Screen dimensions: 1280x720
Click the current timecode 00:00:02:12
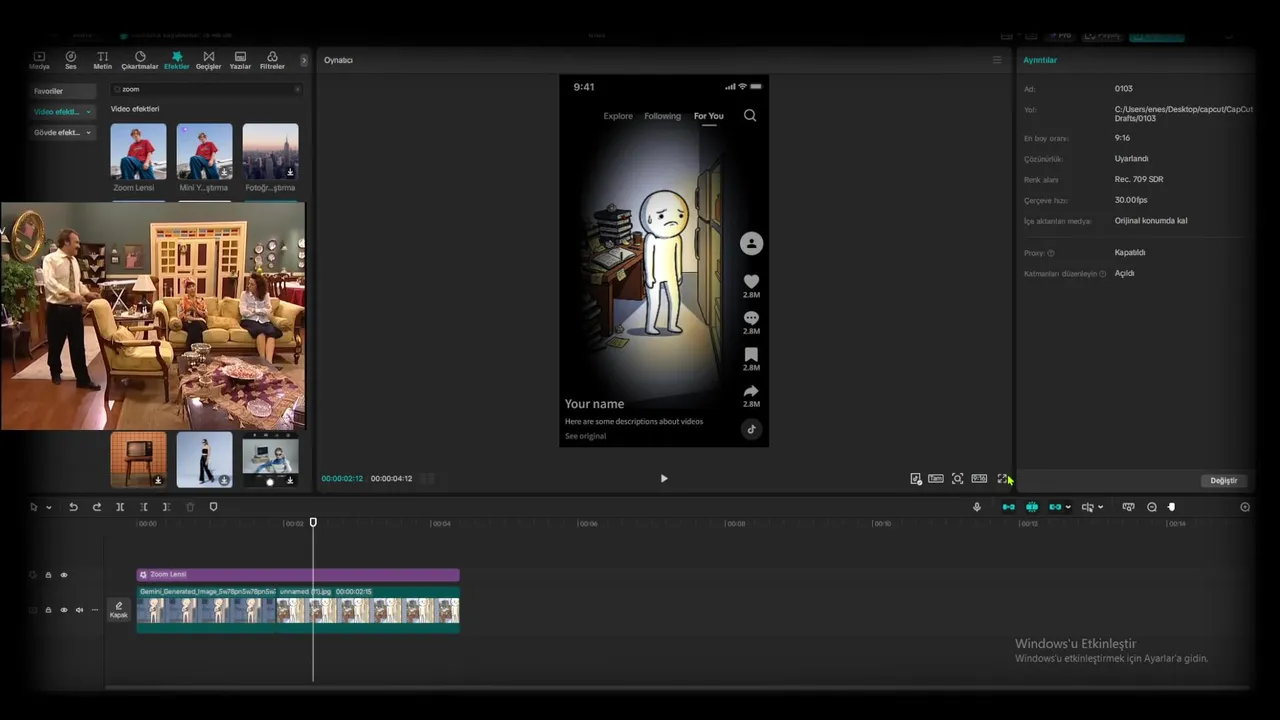[x=342, y=479]
